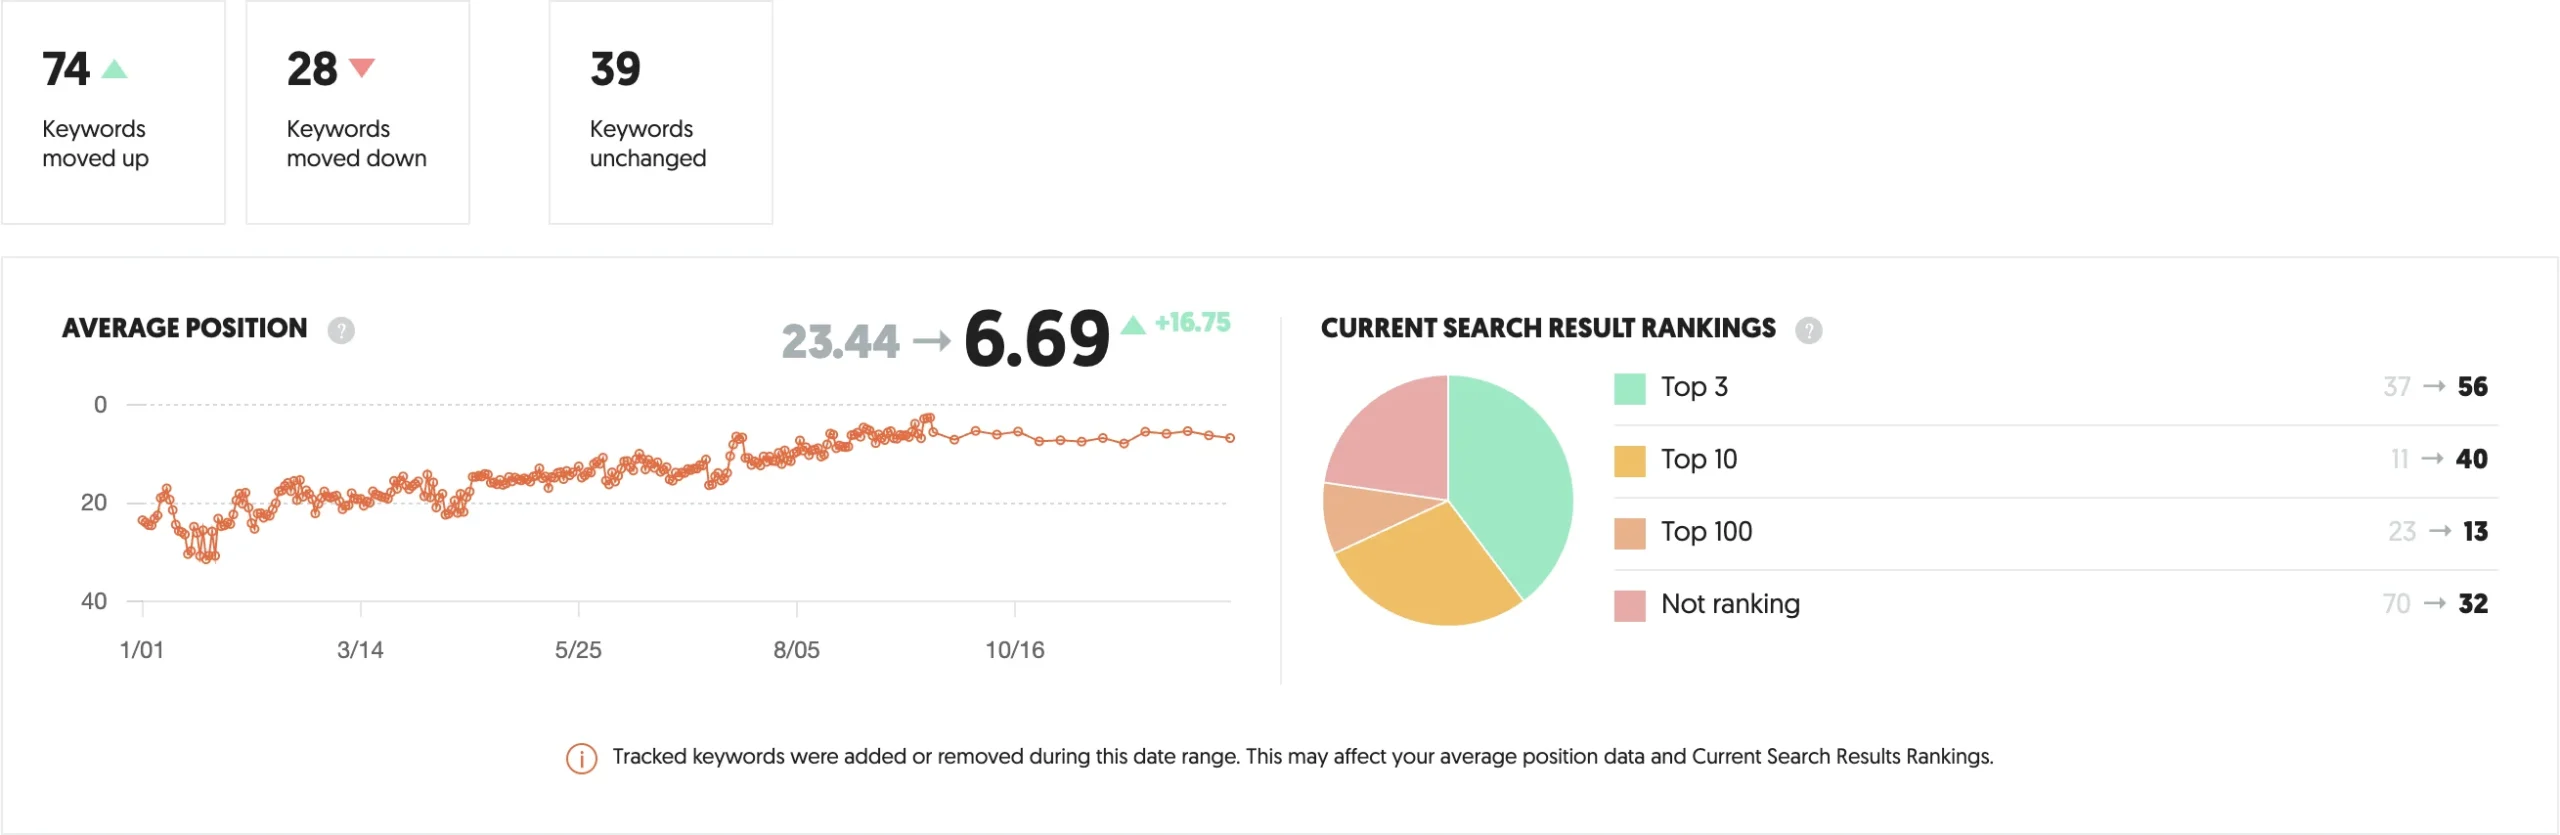This screenshot has width=2560, height=835.
Task: Click the yellow Top 10 legend swatch
Action: (x=1629, y=461)
